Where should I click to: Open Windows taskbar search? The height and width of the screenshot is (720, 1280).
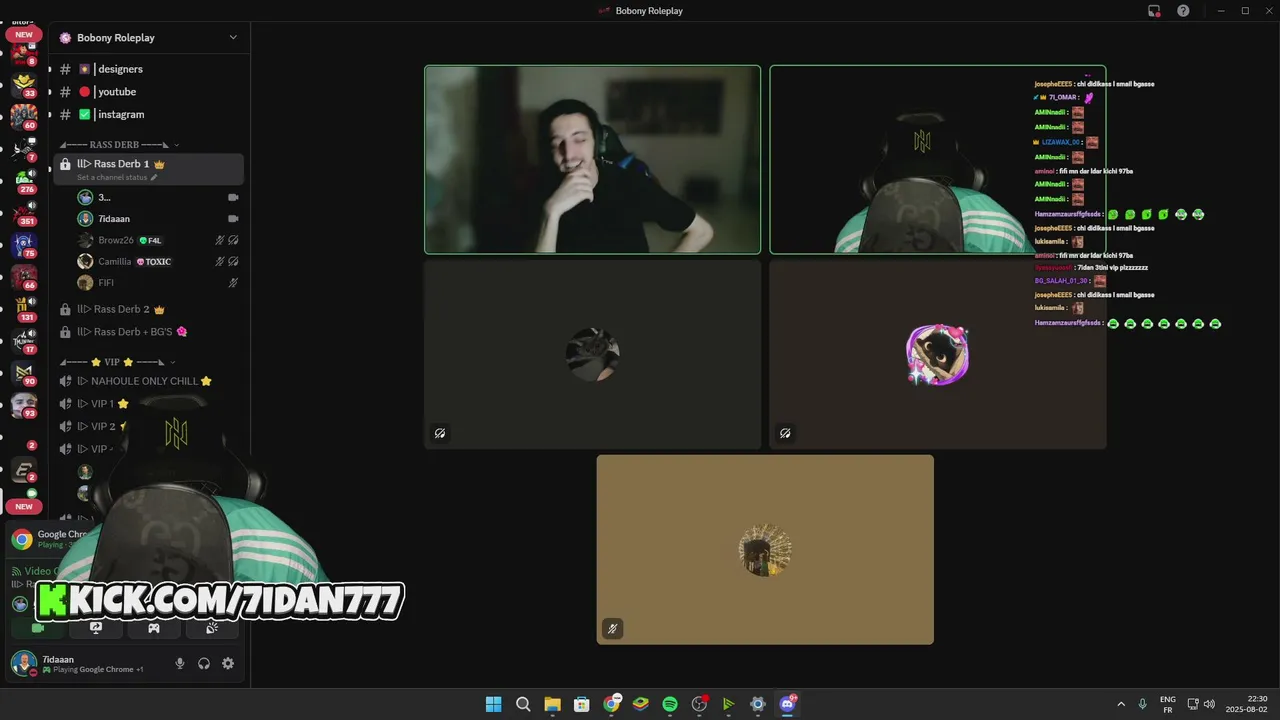pos(523,704)
